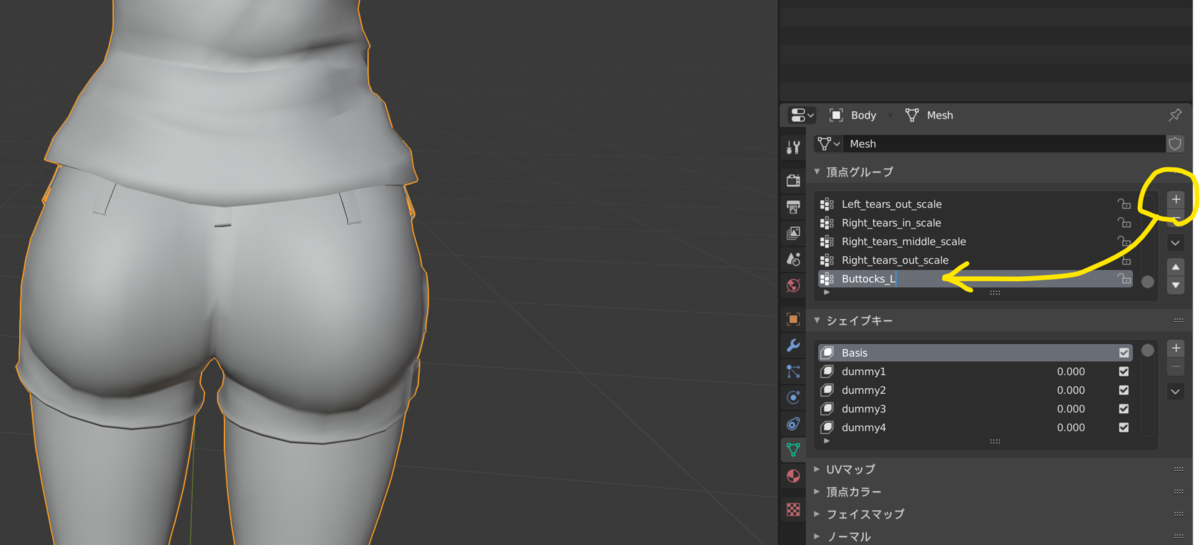Remove the selected shape key with minus
The width and height of the screenshot is (1200, 545).
pyautogui.click(x=1176, y=367)
